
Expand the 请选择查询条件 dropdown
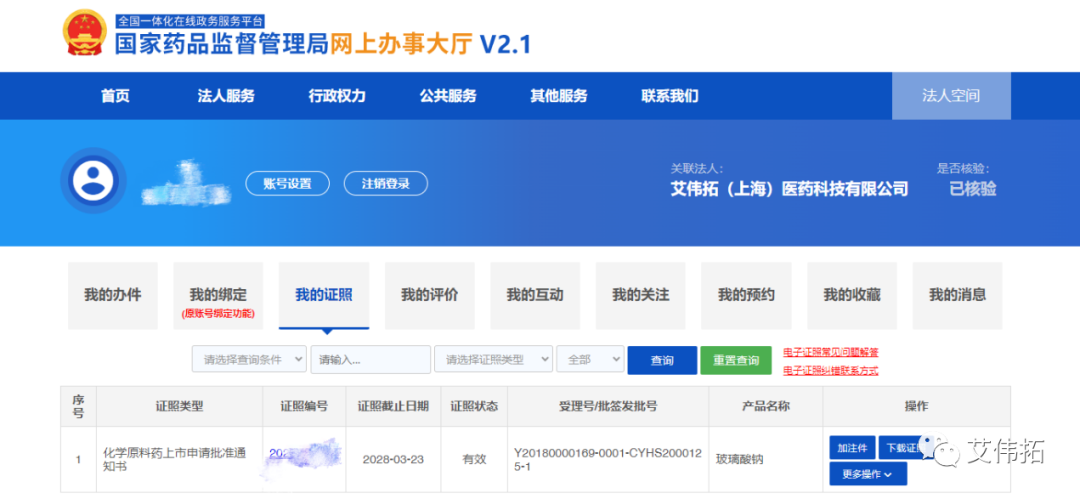[x=249, y=360]
